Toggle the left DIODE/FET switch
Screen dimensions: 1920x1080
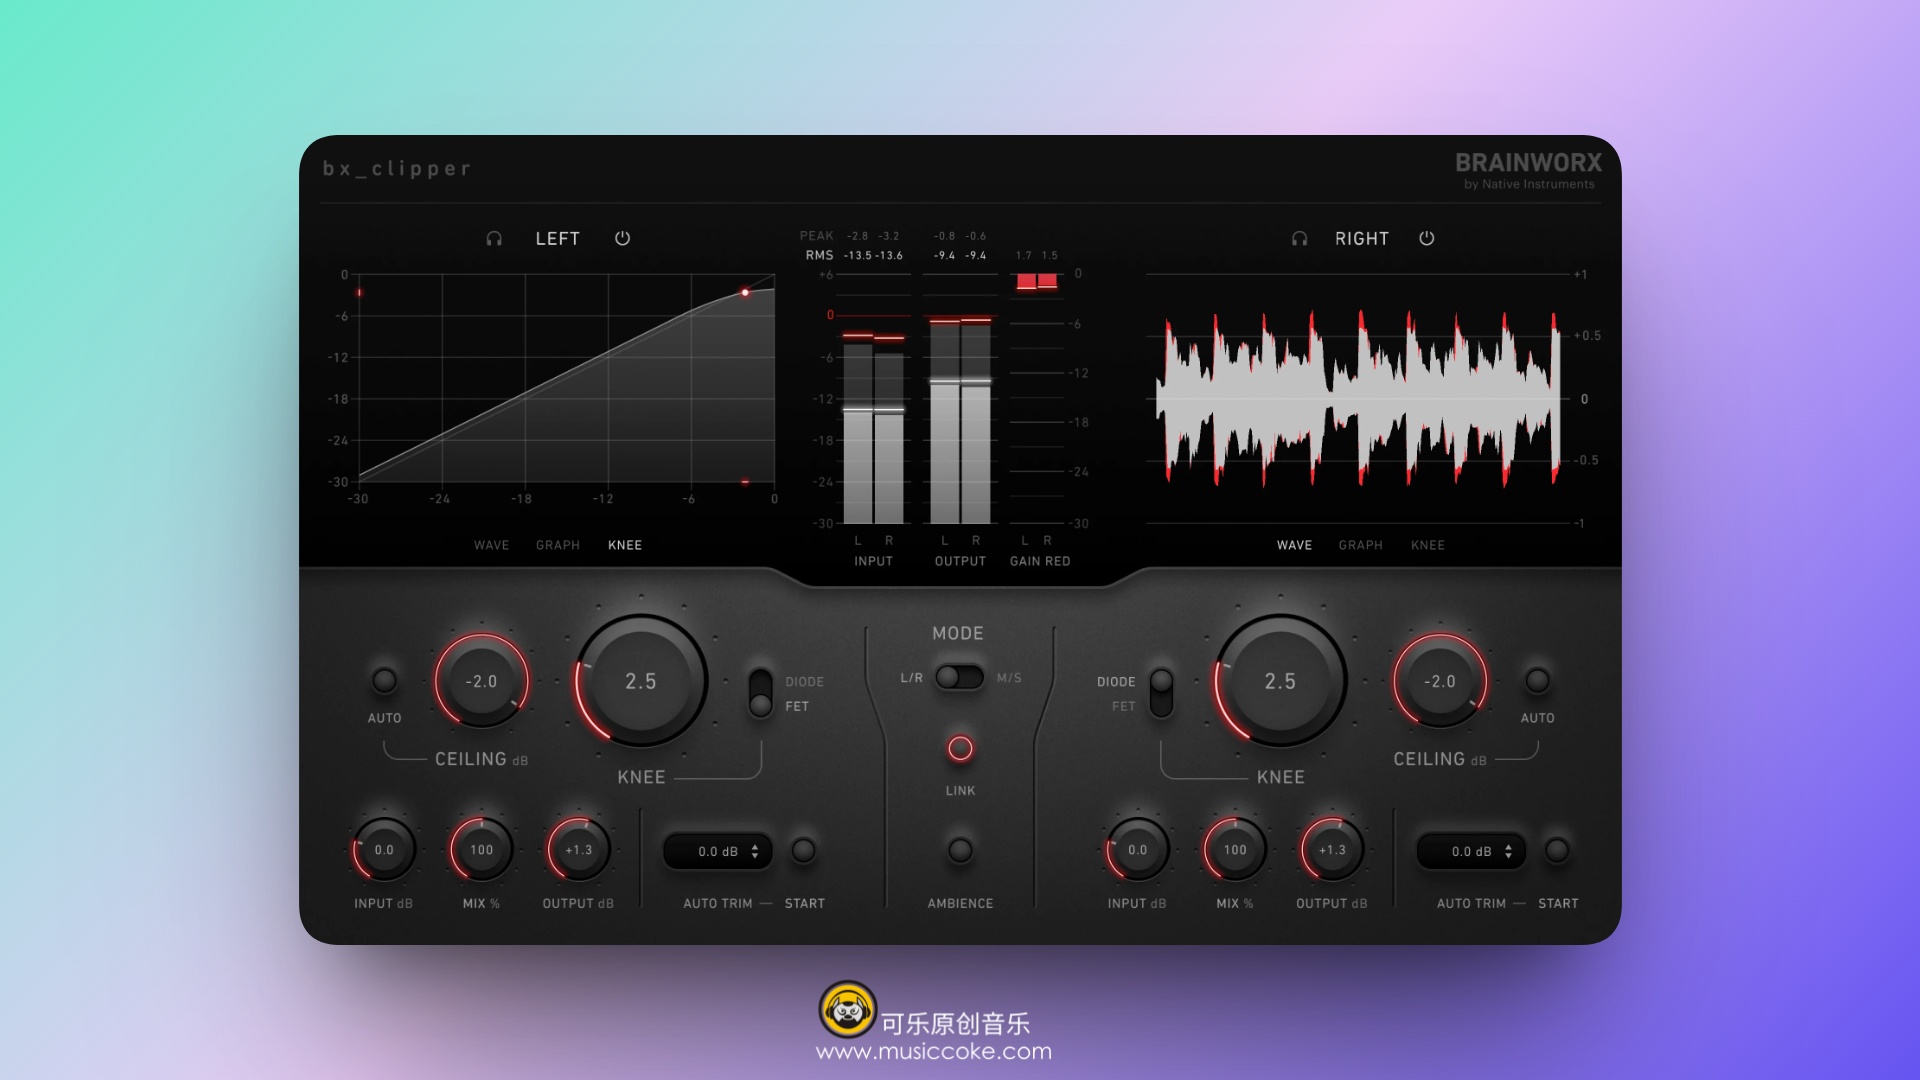click(x=760, y=693)
